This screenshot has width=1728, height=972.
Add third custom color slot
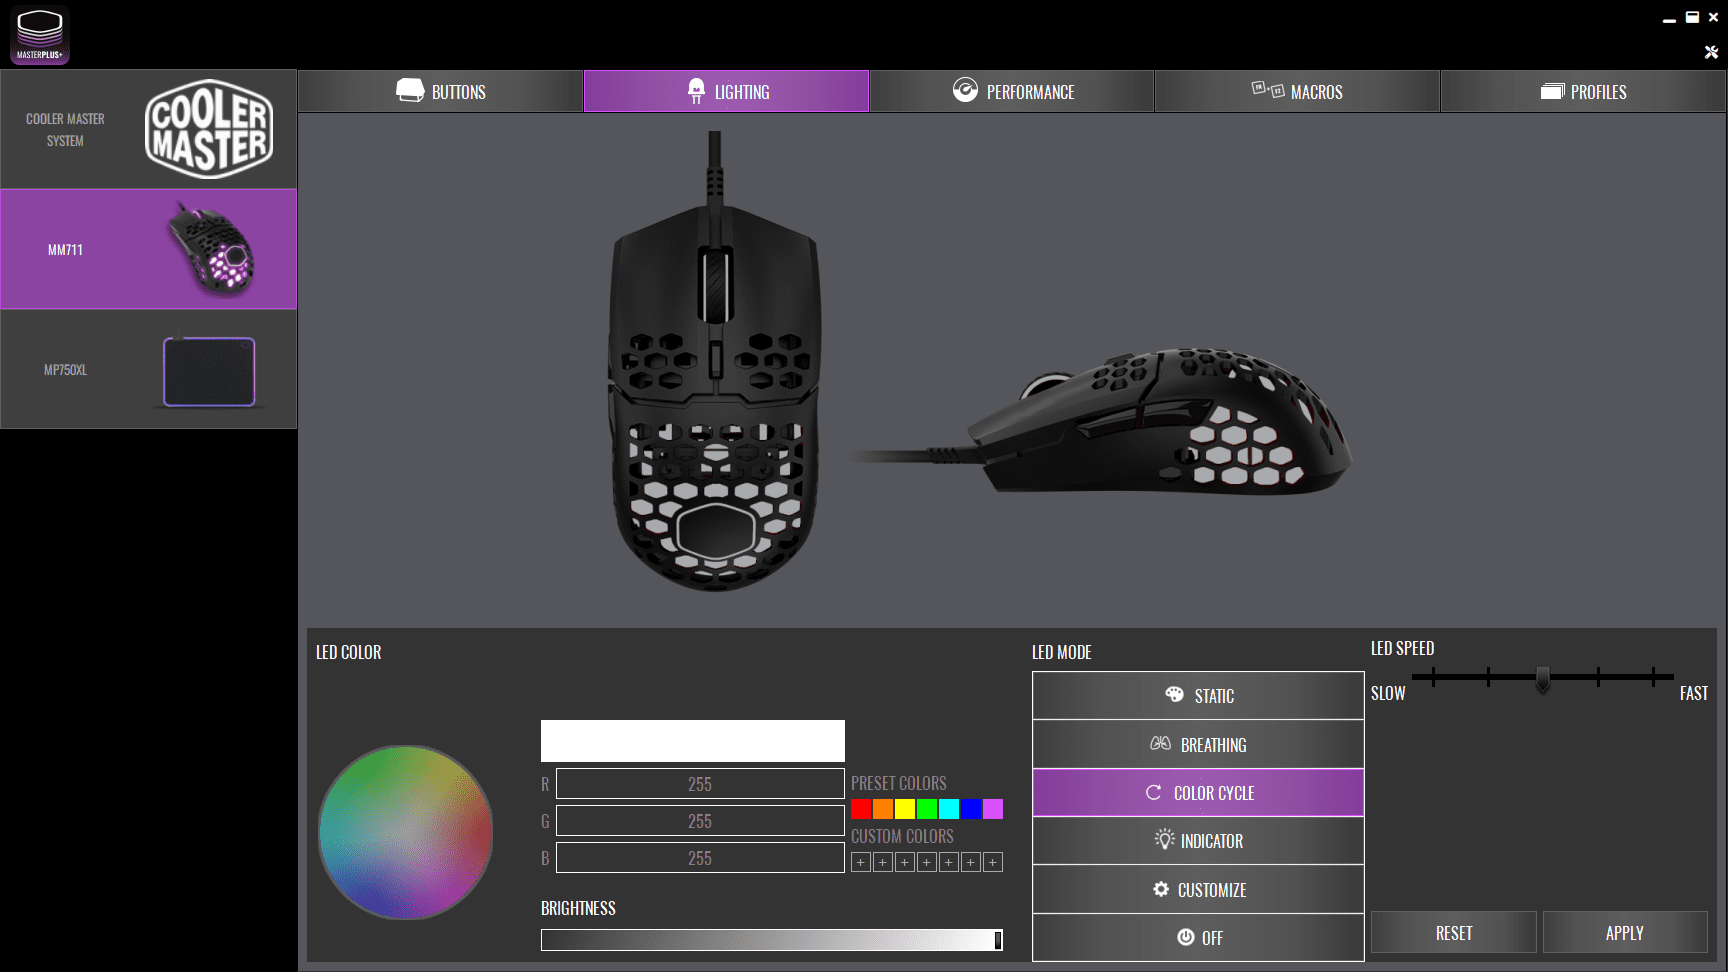905,862
